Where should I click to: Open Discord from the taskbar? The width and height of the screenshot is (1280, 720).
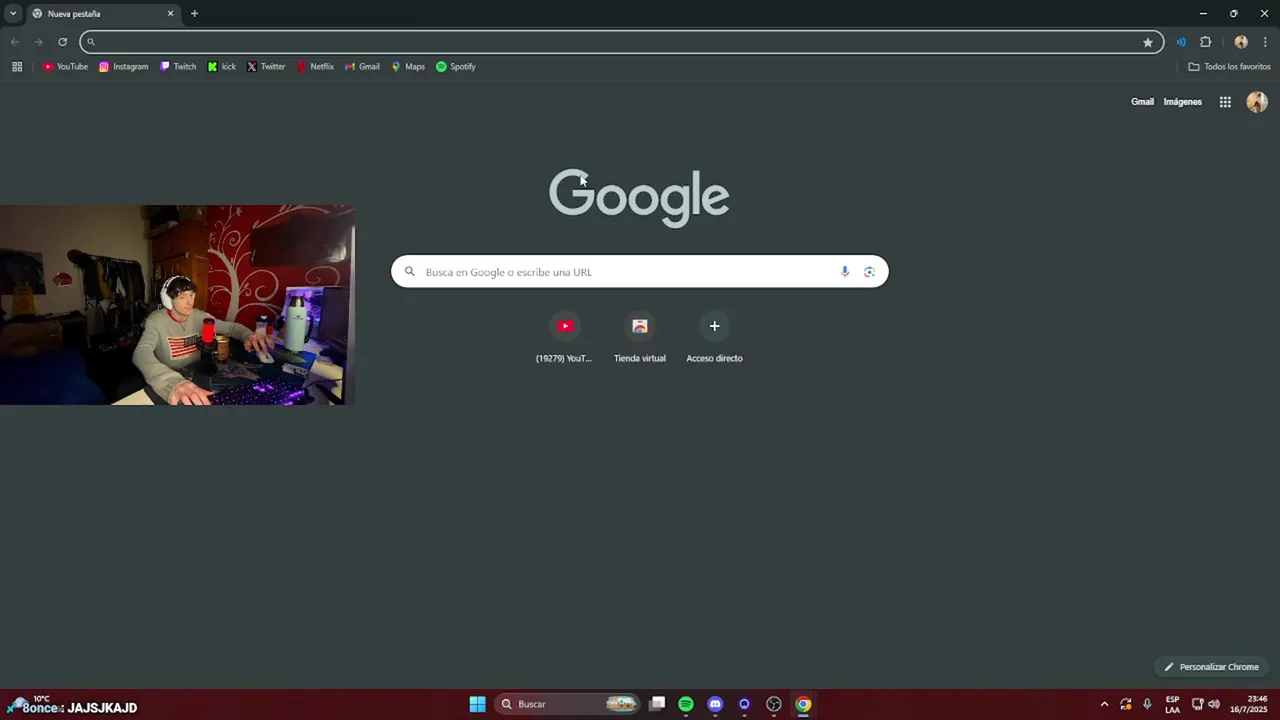pos(715,704)
